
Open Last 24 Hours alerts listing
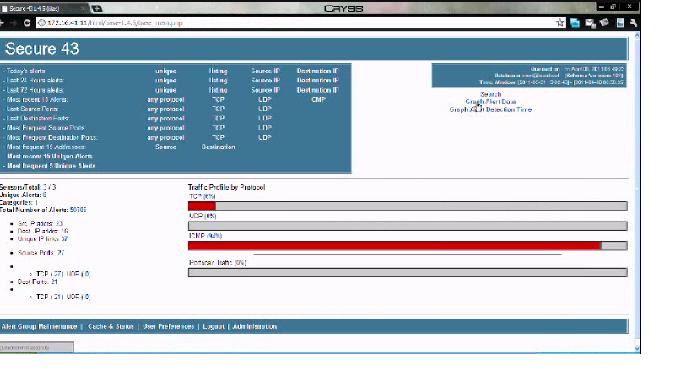point(218,81)
